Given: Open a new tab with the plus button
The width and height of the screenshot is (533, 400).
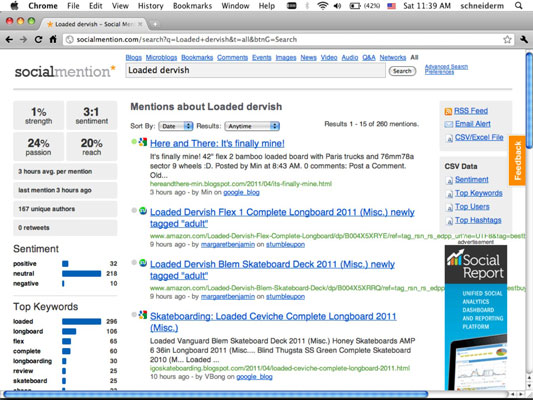Looking at the screenshot, I should tap(155, 24).
